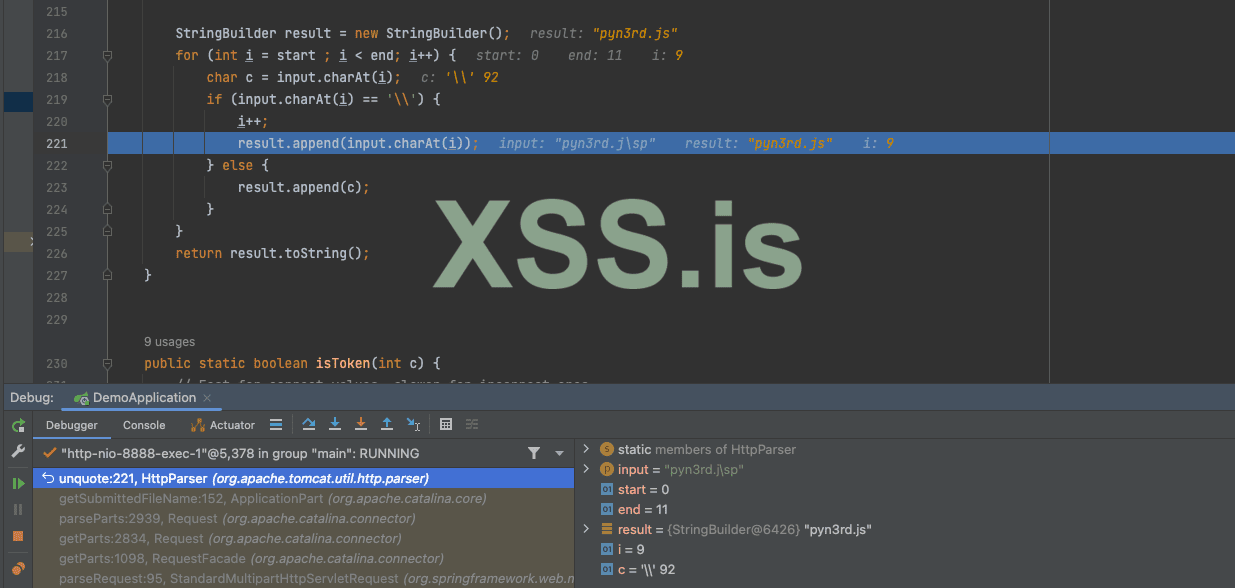Image resolution: width=1235 pixels, height=588 pixels.
Task: Click line number 221 in gutter
Action: [x=57, y=144]
